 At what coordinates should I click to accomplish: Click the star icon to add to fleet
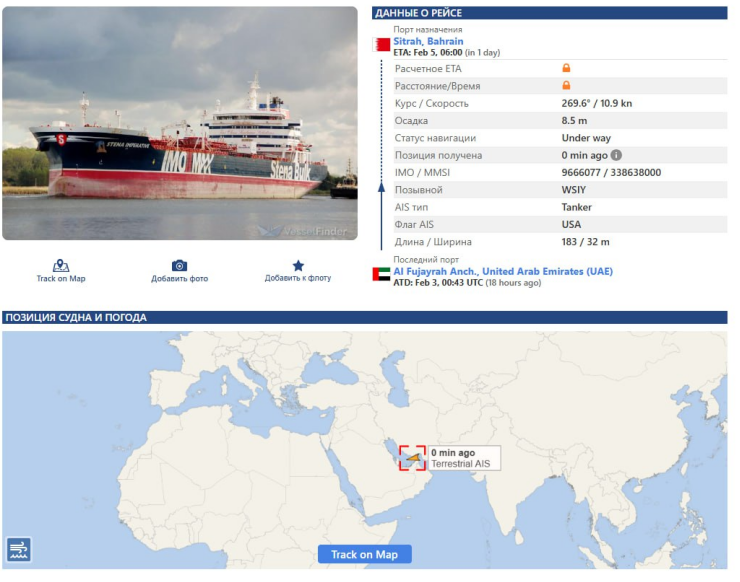click(298, 265)
